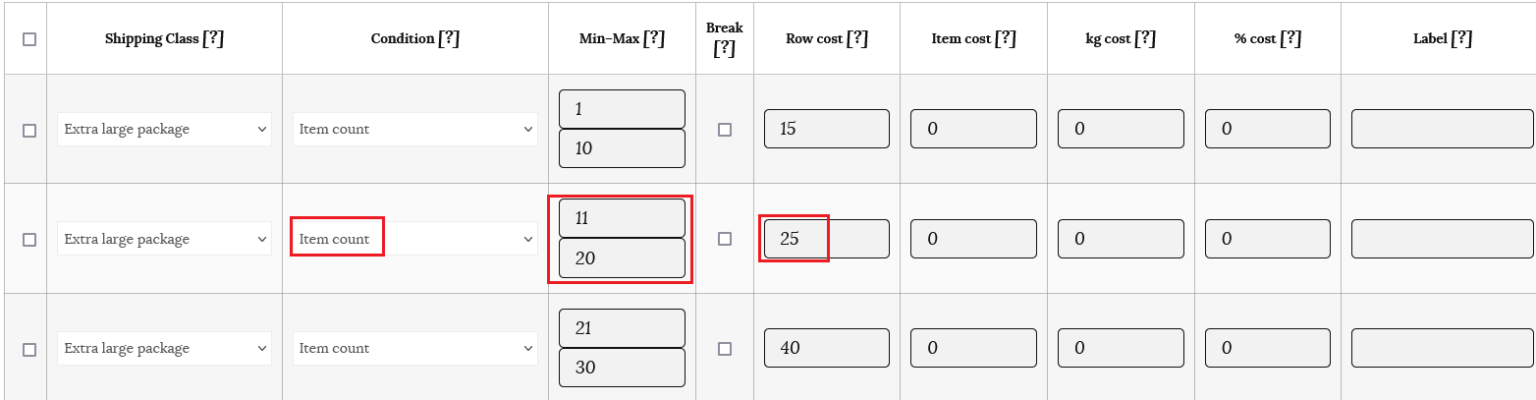This screenshot has width=1536, height=400.
Task: Open Shipping Class dropdown in first row
Action: pos(164,129)
